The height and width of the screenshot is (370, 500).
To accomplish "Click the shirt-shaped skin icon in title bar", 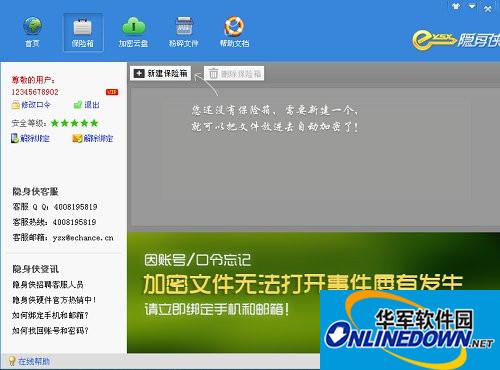I will pos(456,6).
